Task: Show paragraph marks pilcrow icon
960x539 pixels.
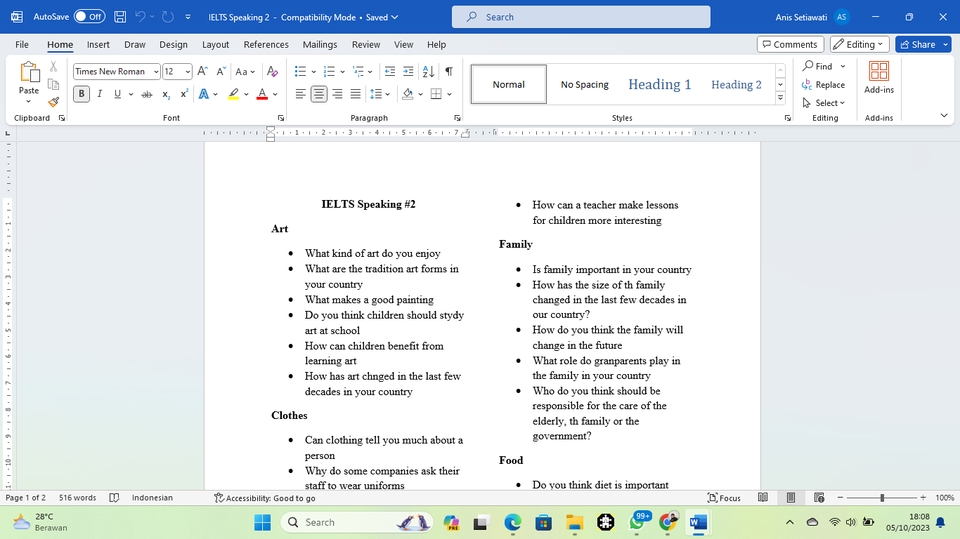Action: (x=449, y=72)
